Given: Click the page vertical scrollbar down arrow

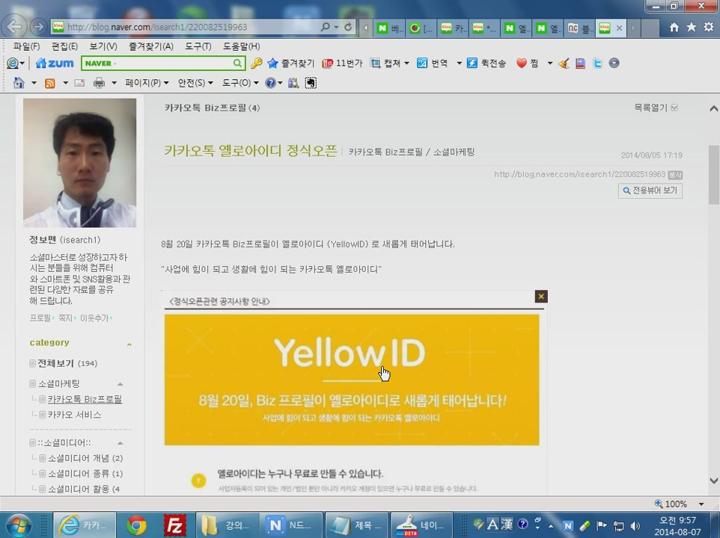Looking at the screenshot, I should pyautogui.click(x=714, y=481).
